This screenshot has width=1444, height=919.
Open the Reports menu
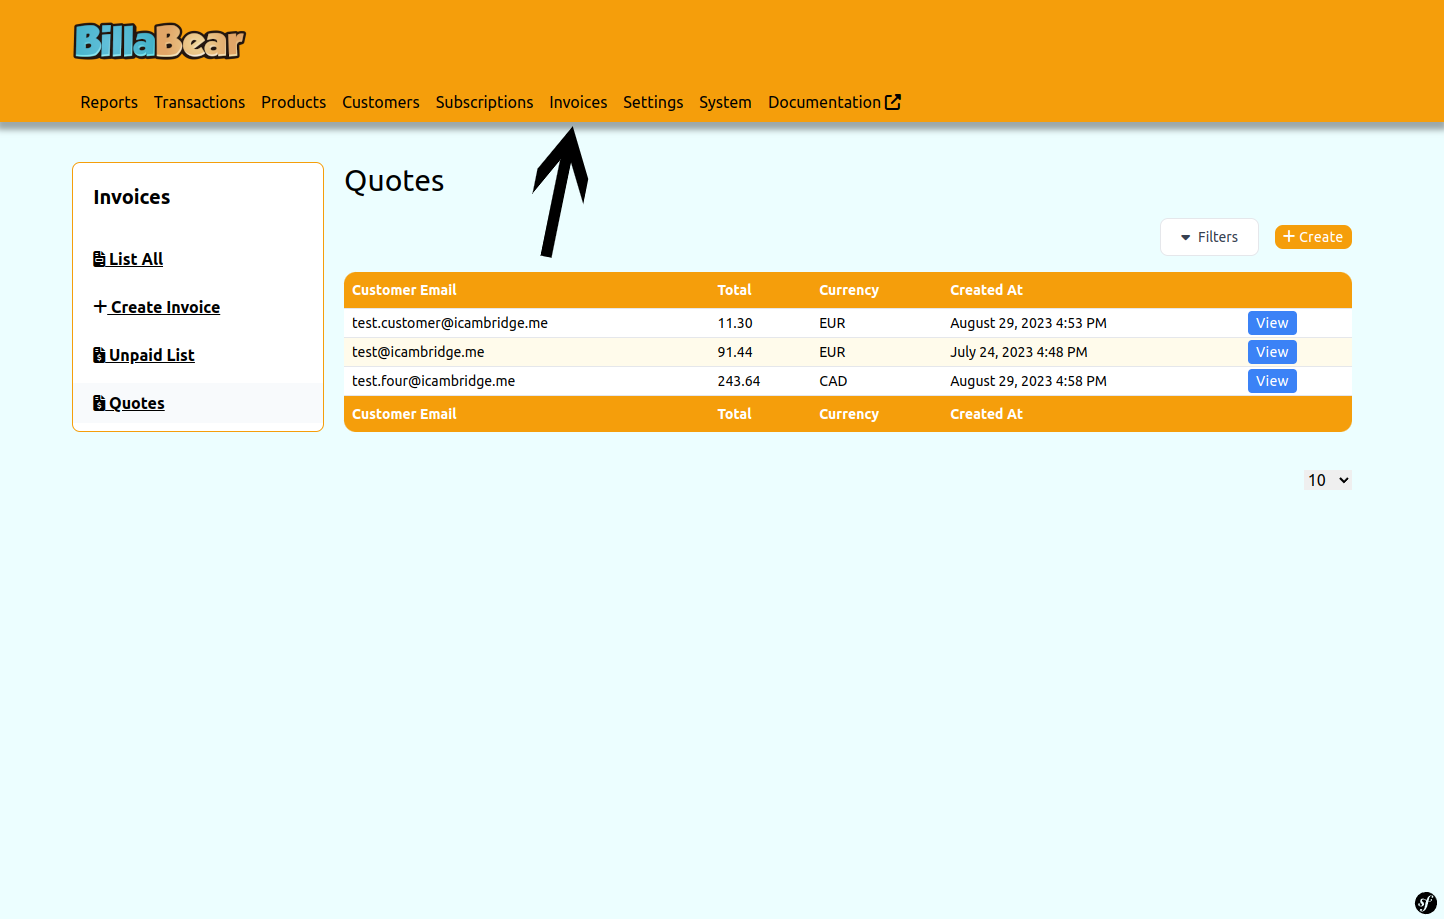pos(109,102)
